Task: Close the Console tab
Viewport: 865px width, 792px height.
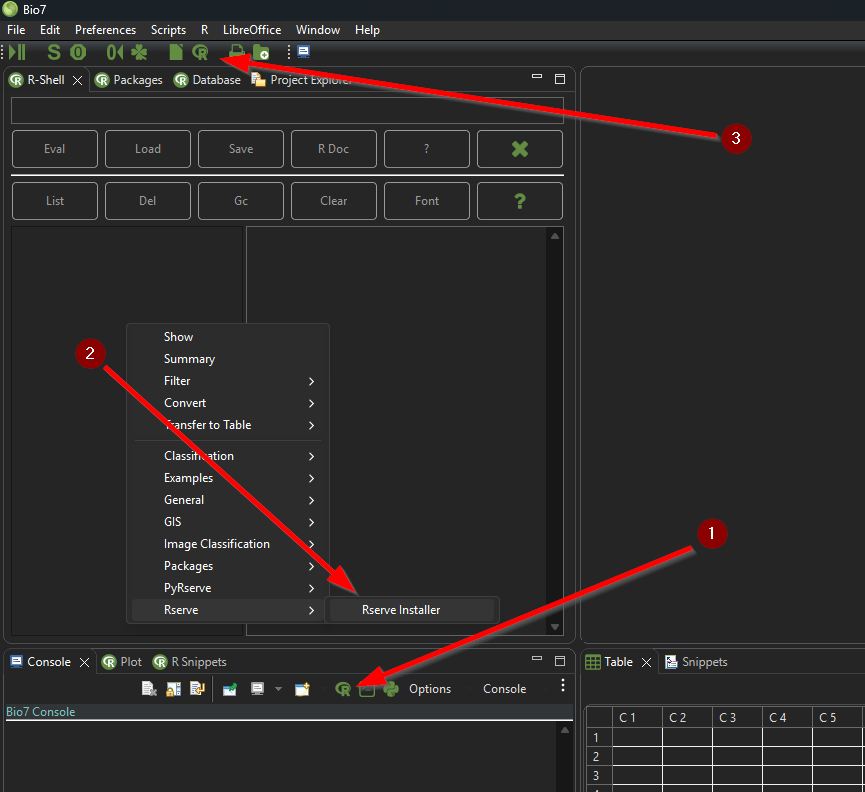Action: coord(84,662)
